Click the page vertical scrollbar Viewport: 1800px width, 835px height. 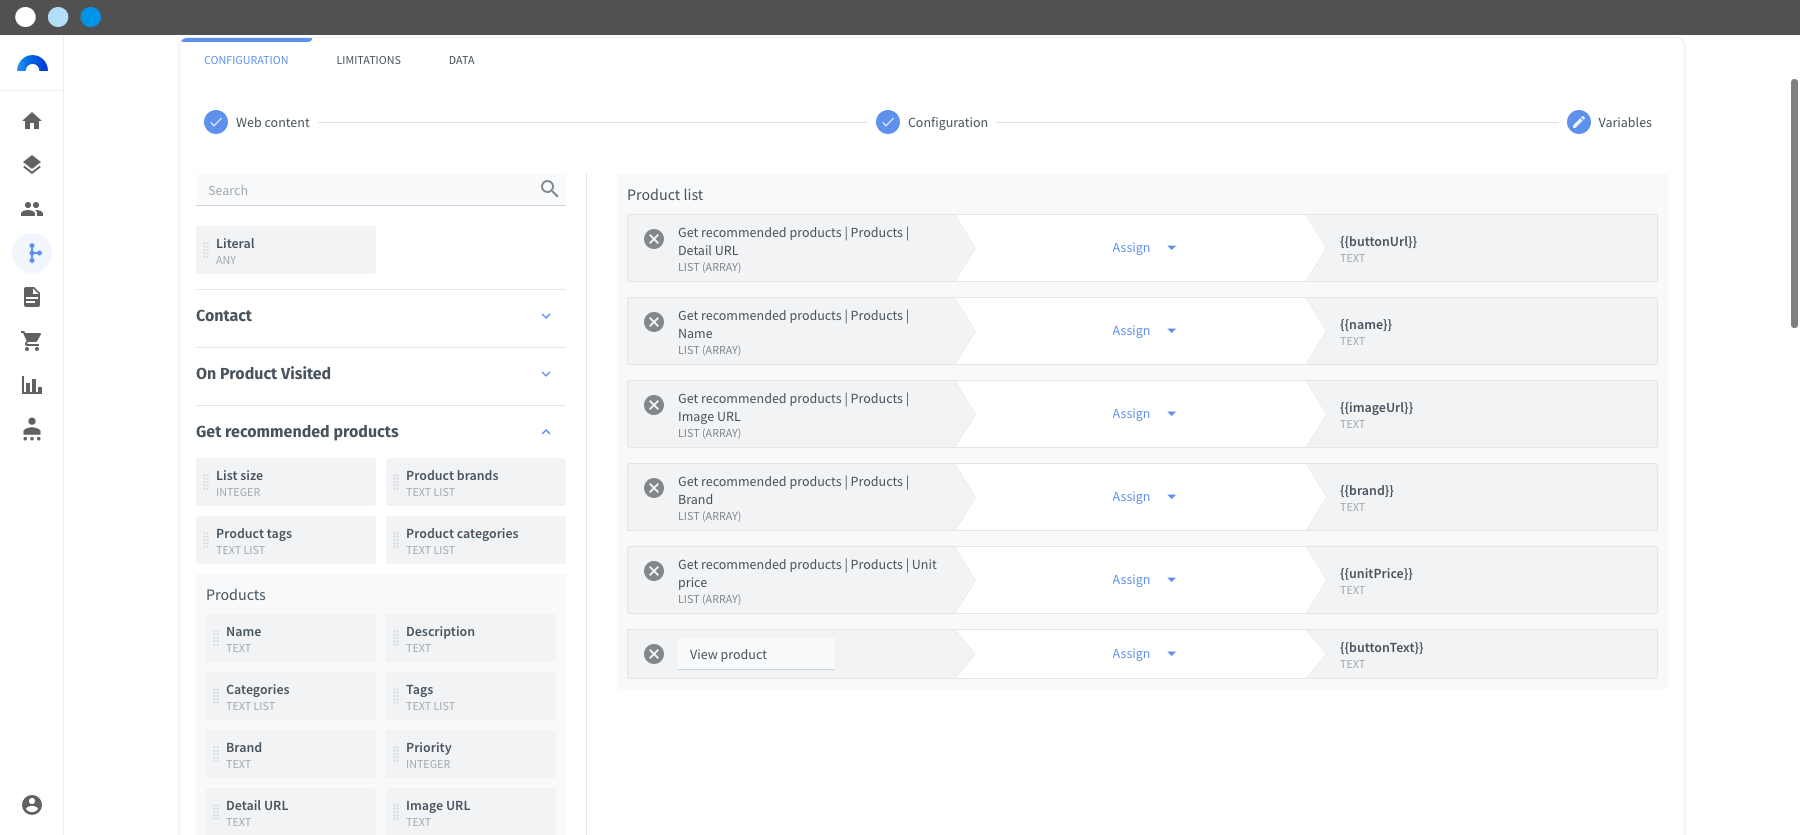pyautogui.click(x=1794, y=203)
